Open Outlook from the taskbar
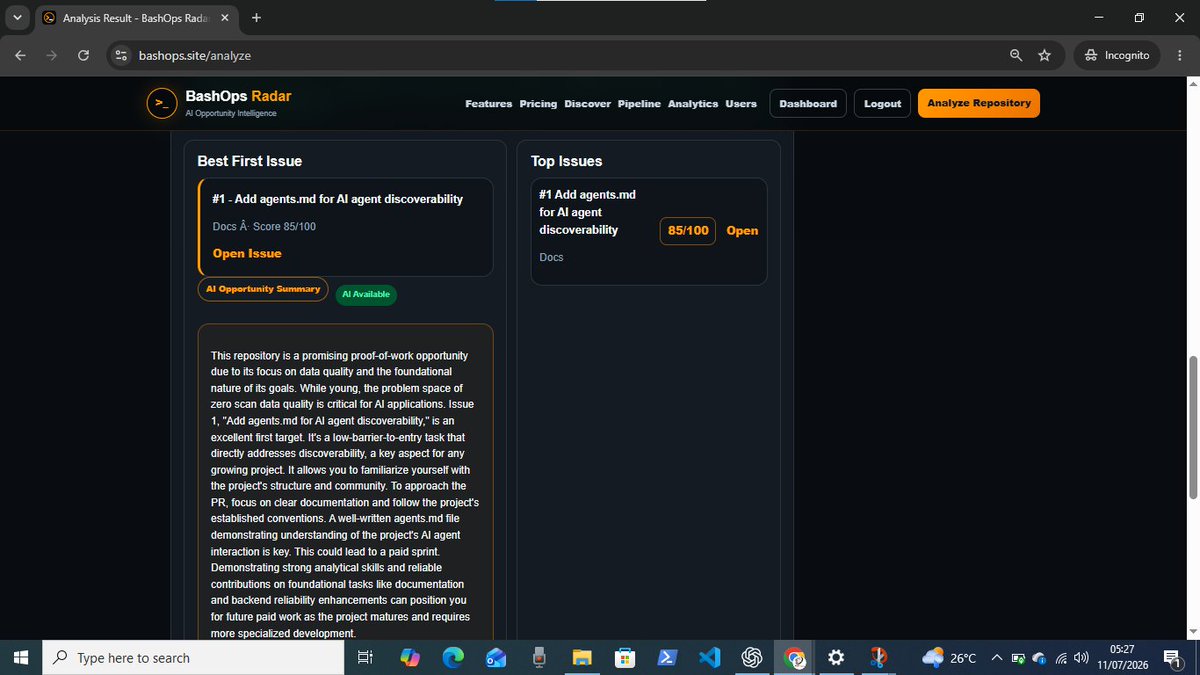 click(496, 657)
